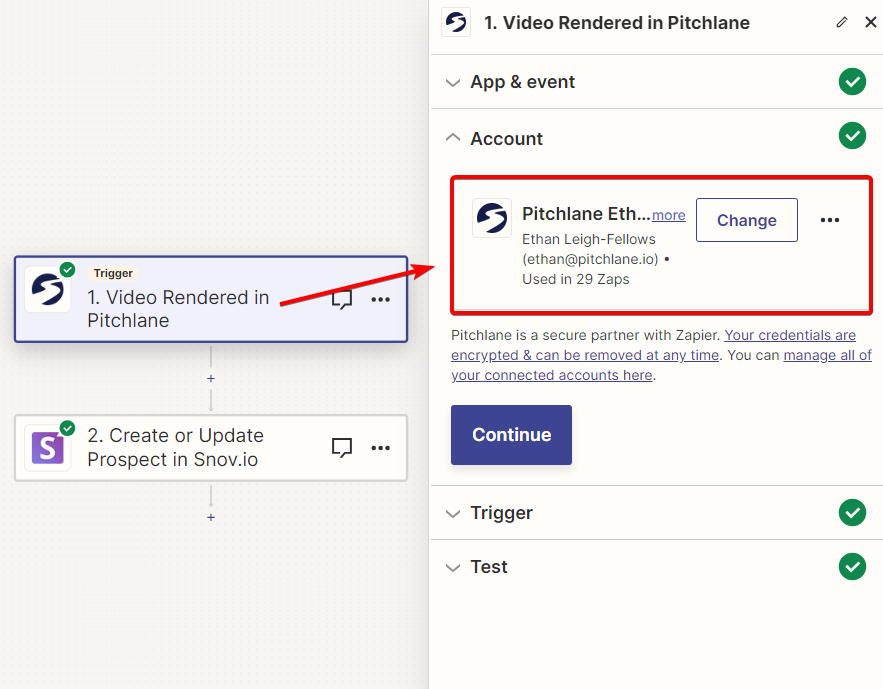The height and width of the screenshot is (689, 883).
Task: Expand the Test section
Action: coord(656,567)
